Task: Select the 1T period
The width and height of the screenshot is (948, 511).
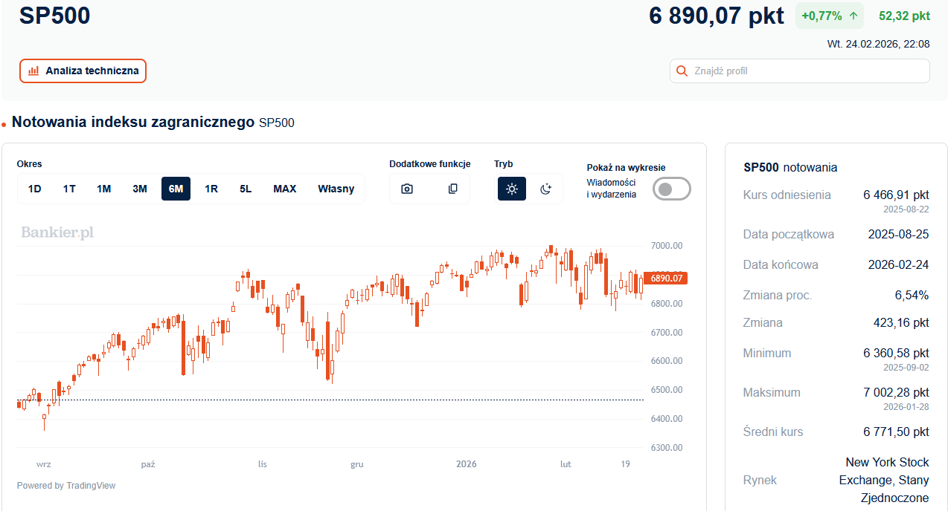Action: pyautogui.click(x=69, y=189)
